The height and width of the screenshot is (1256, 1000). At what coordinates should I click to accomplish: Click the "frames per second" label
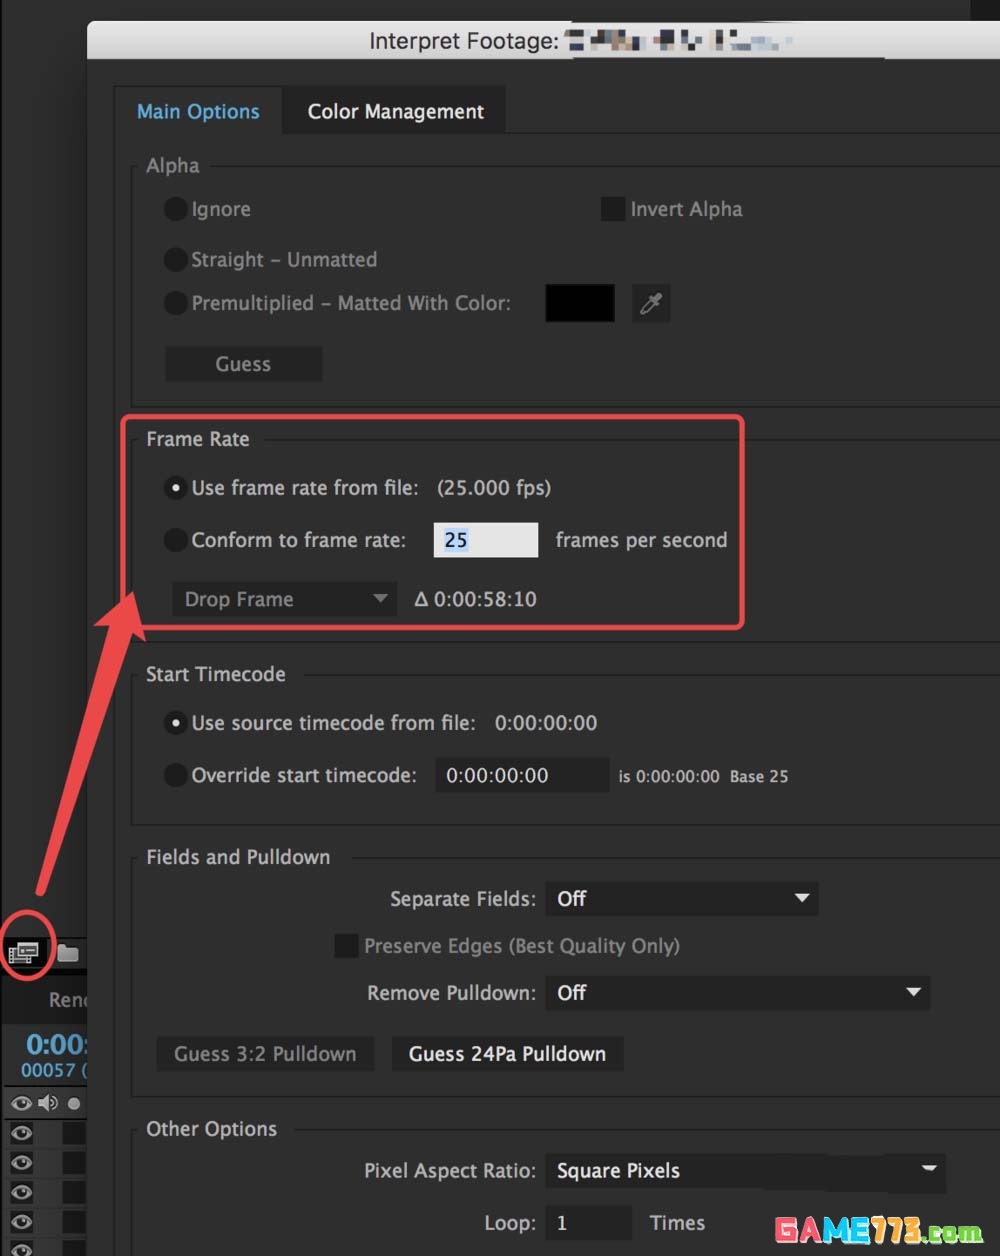tap(641, 540)
